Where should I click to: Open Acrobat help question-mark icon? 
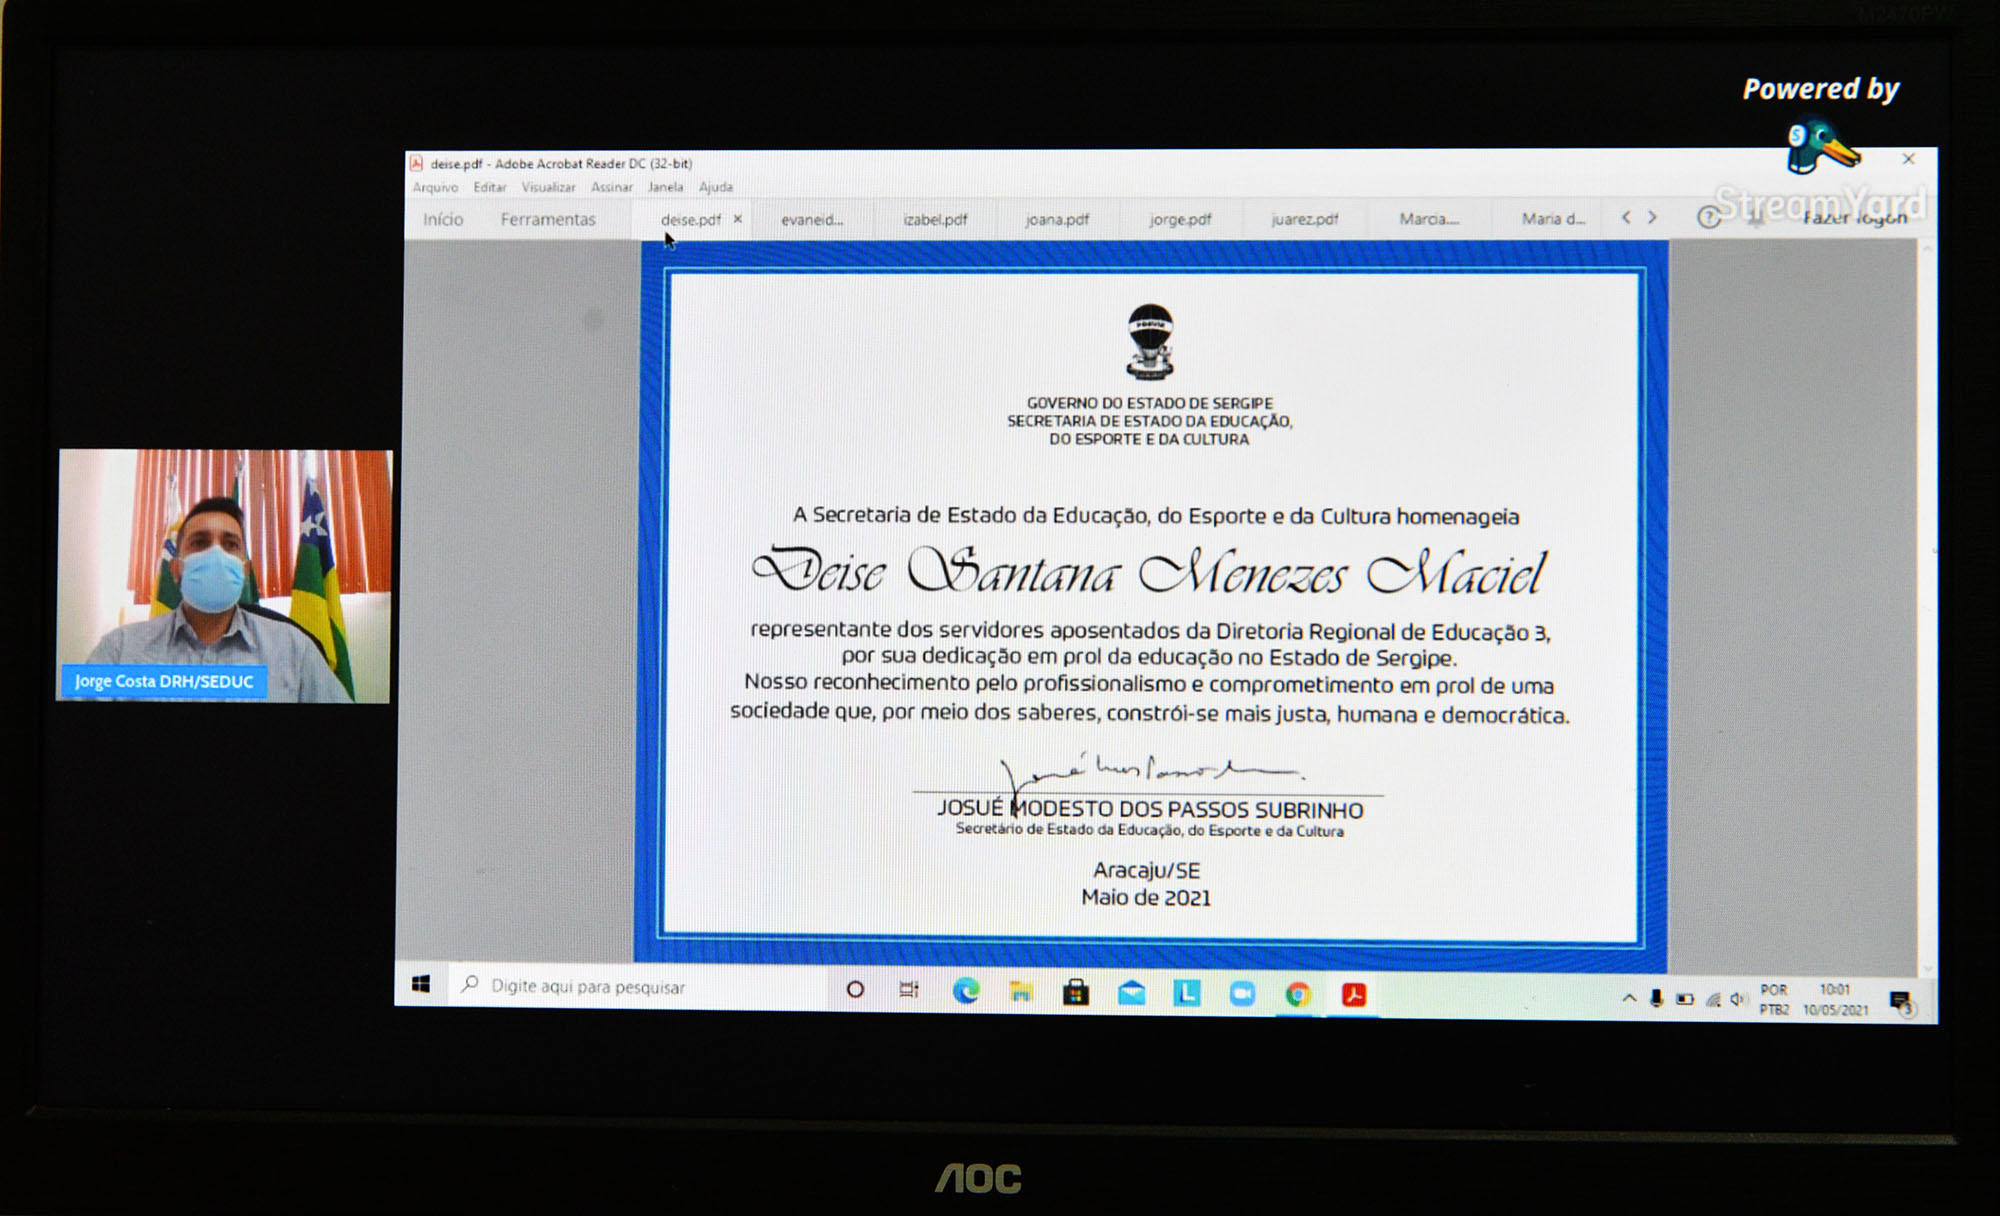[1708, 217]
